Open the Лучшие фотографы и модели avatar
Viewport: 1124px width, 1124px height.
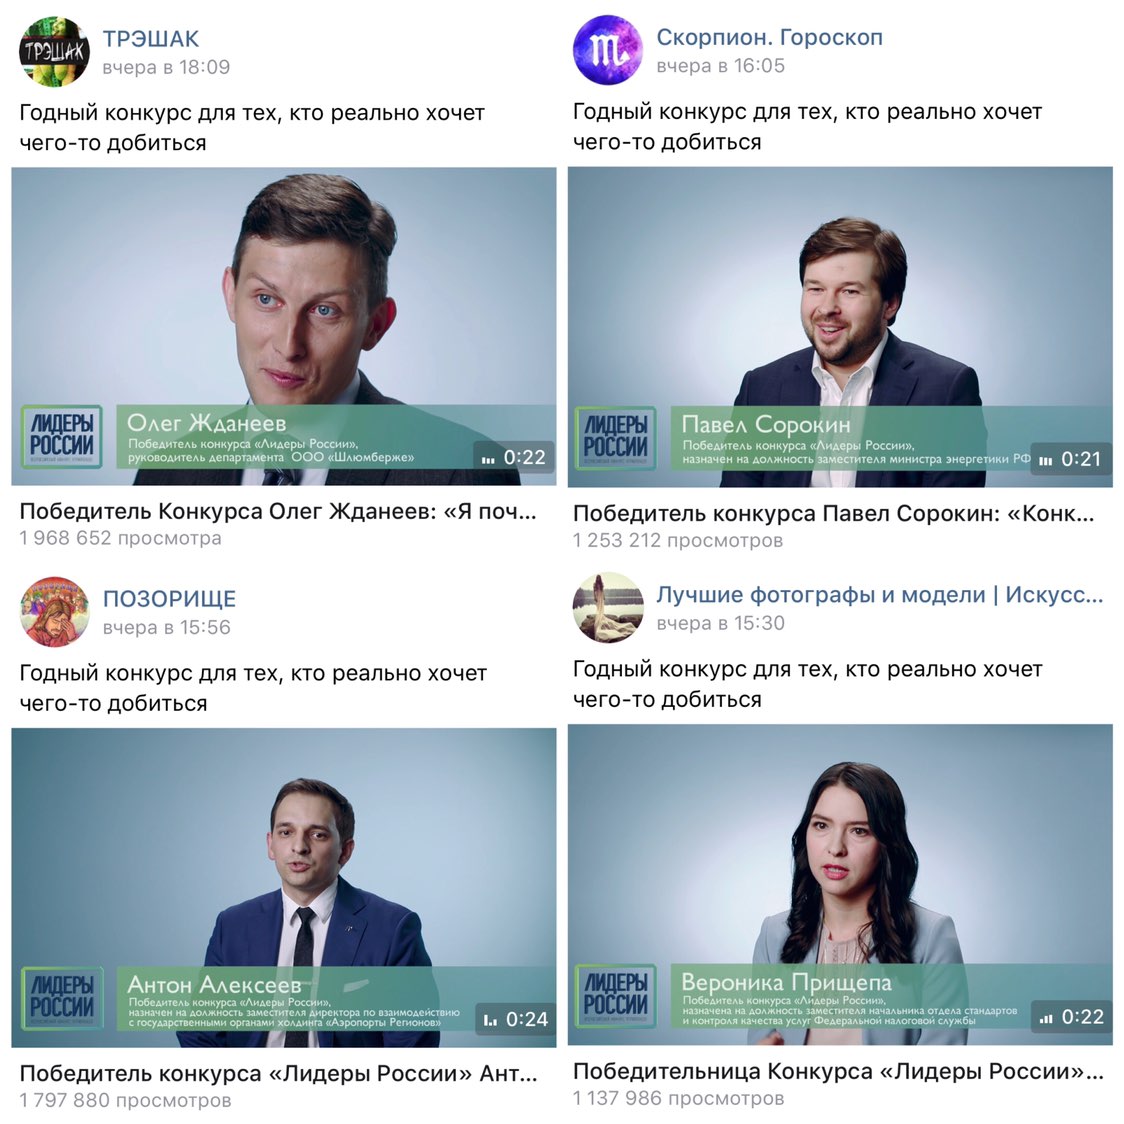(x=608, y=607)
